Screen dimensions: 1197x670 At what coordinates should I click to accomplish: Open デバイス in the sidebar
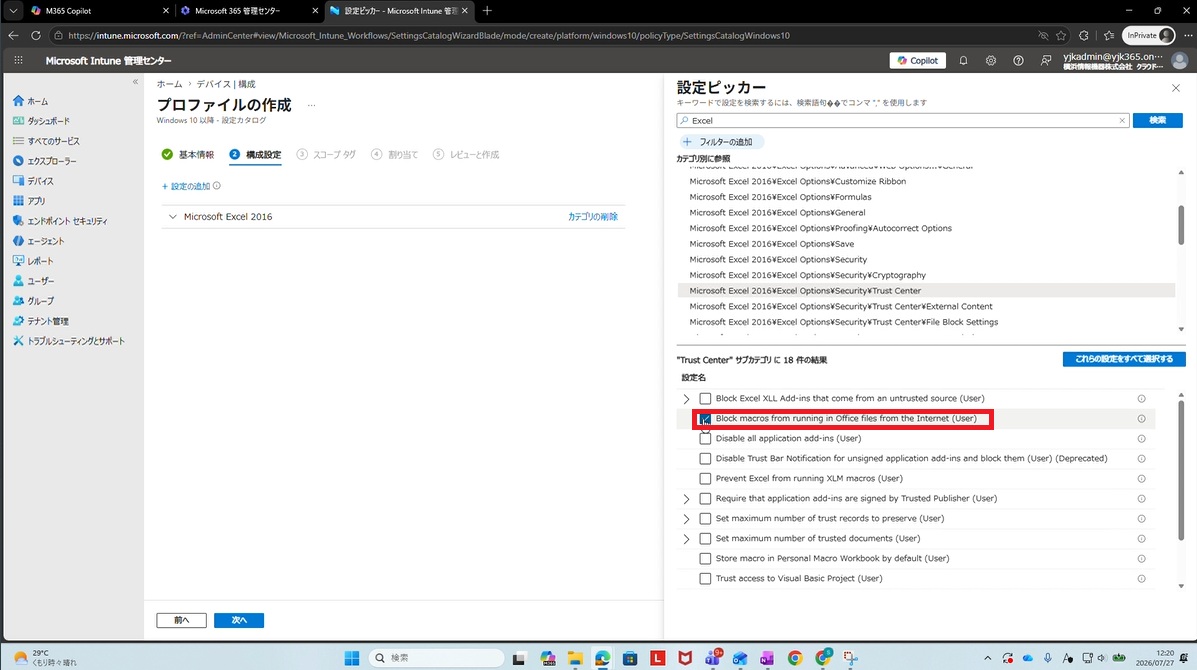(x=40, y=181)
